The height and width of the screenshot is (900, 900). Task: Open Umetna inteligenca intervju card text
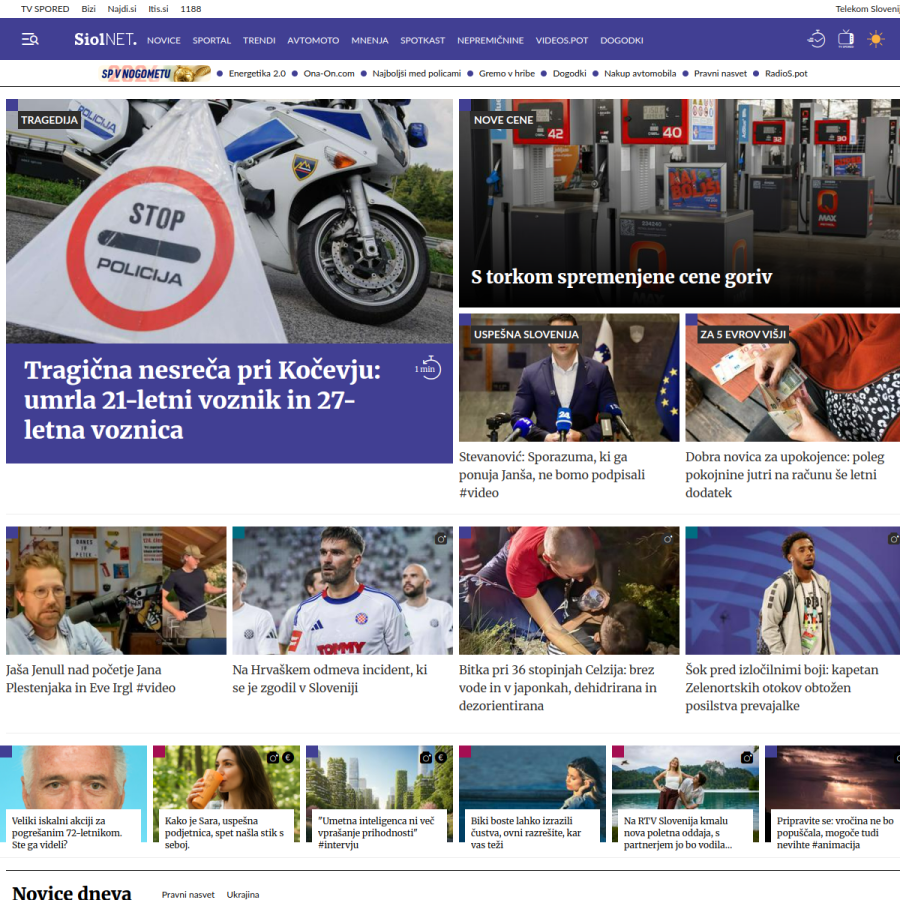pos(376,832)
